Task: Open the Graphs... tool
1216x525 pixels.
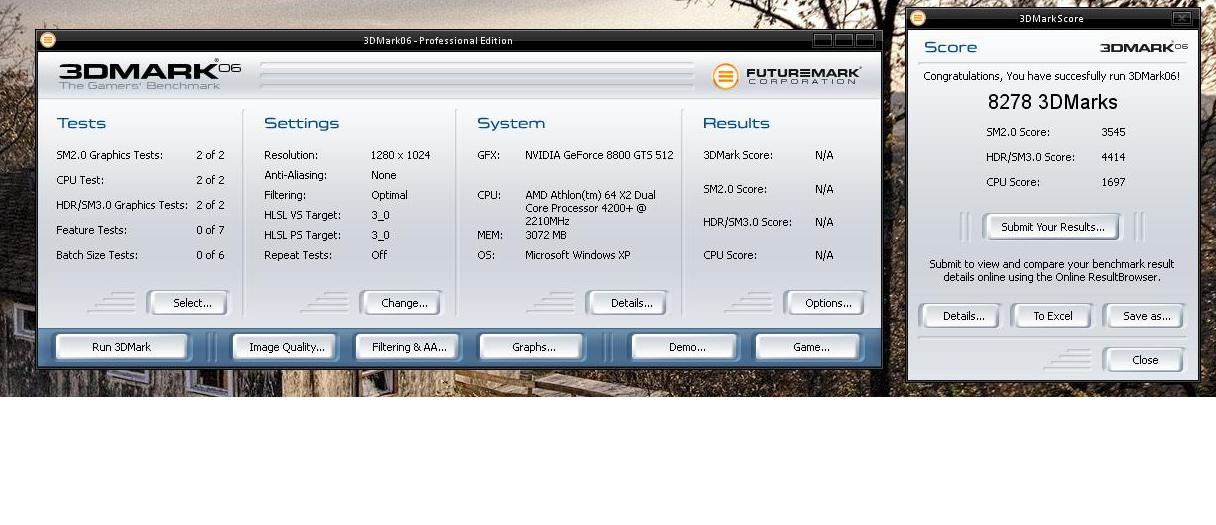Action: [533, 347]
